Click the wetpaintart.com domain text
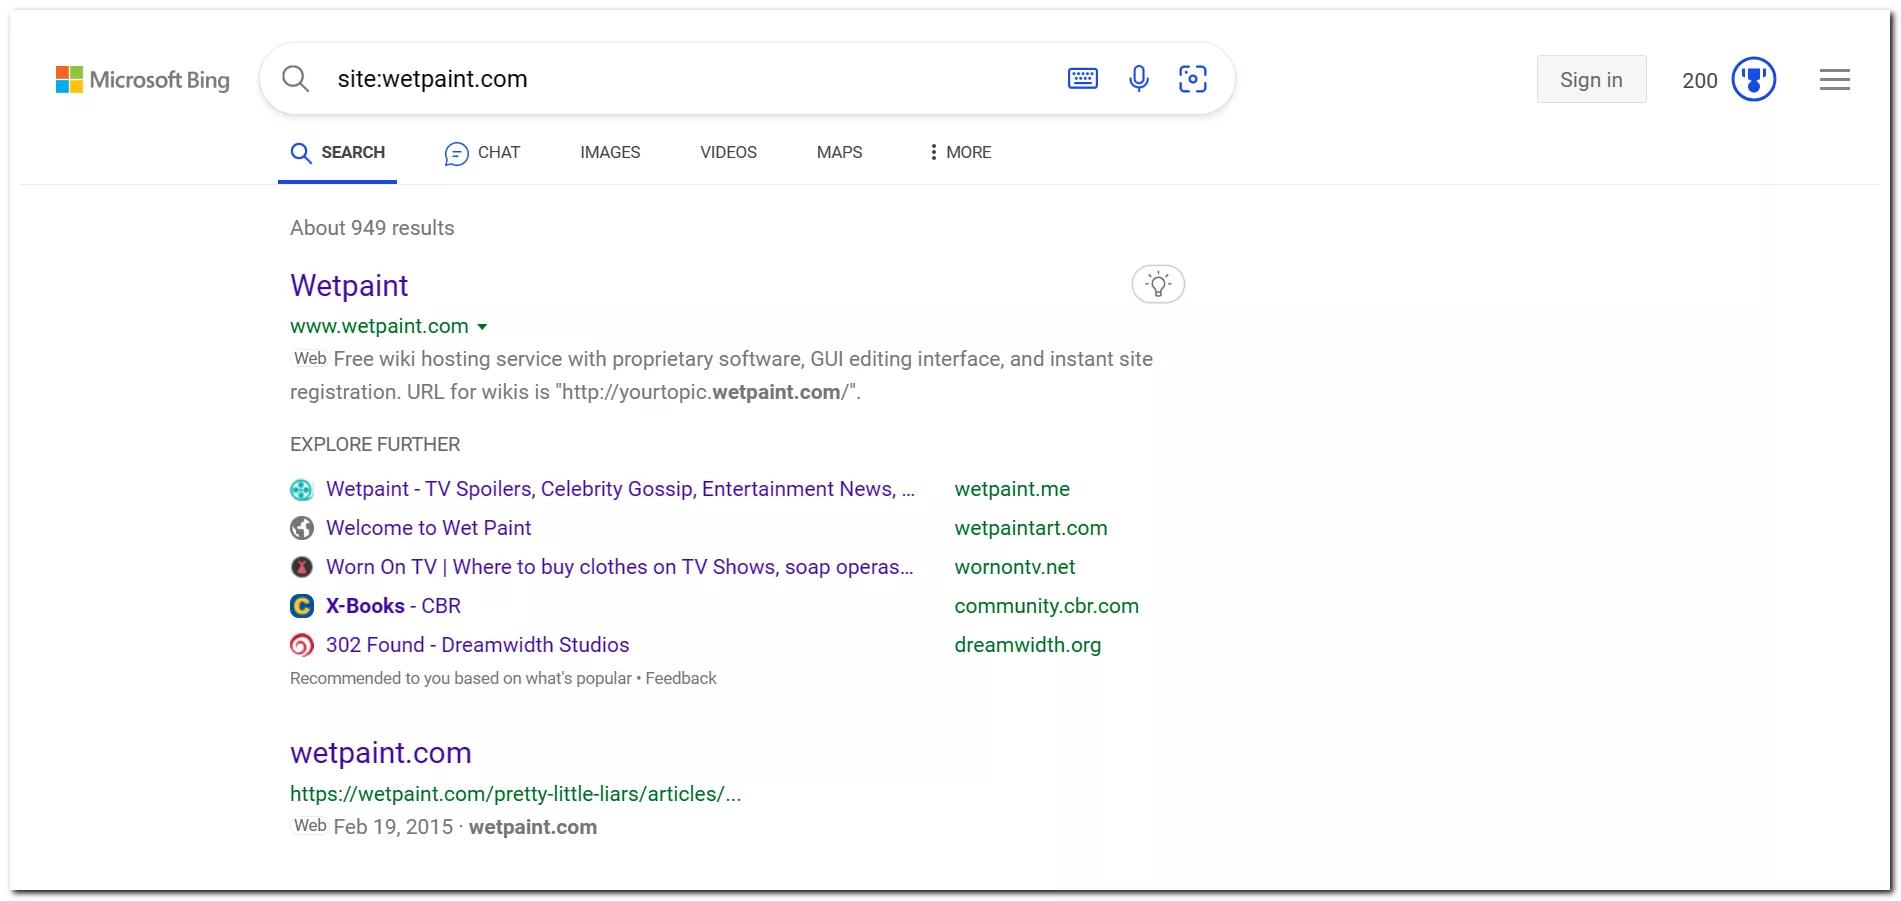The width and height of the screenshot is (1901, 901). click(1030, 528)
